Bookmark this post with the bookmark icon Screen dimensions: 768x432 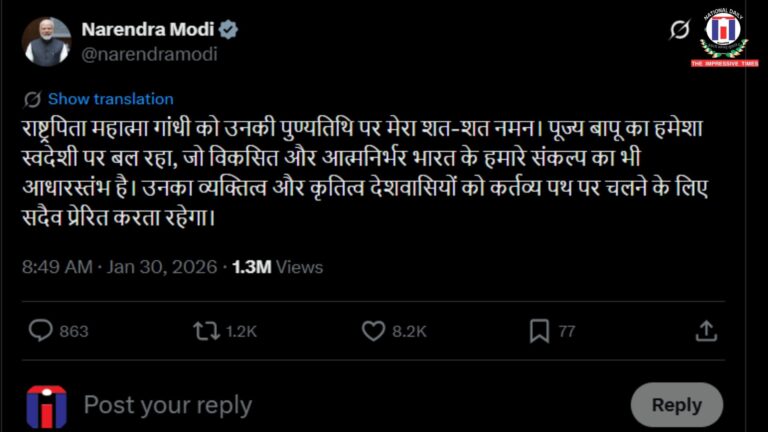pyautogui.click(x=539, y=331)
